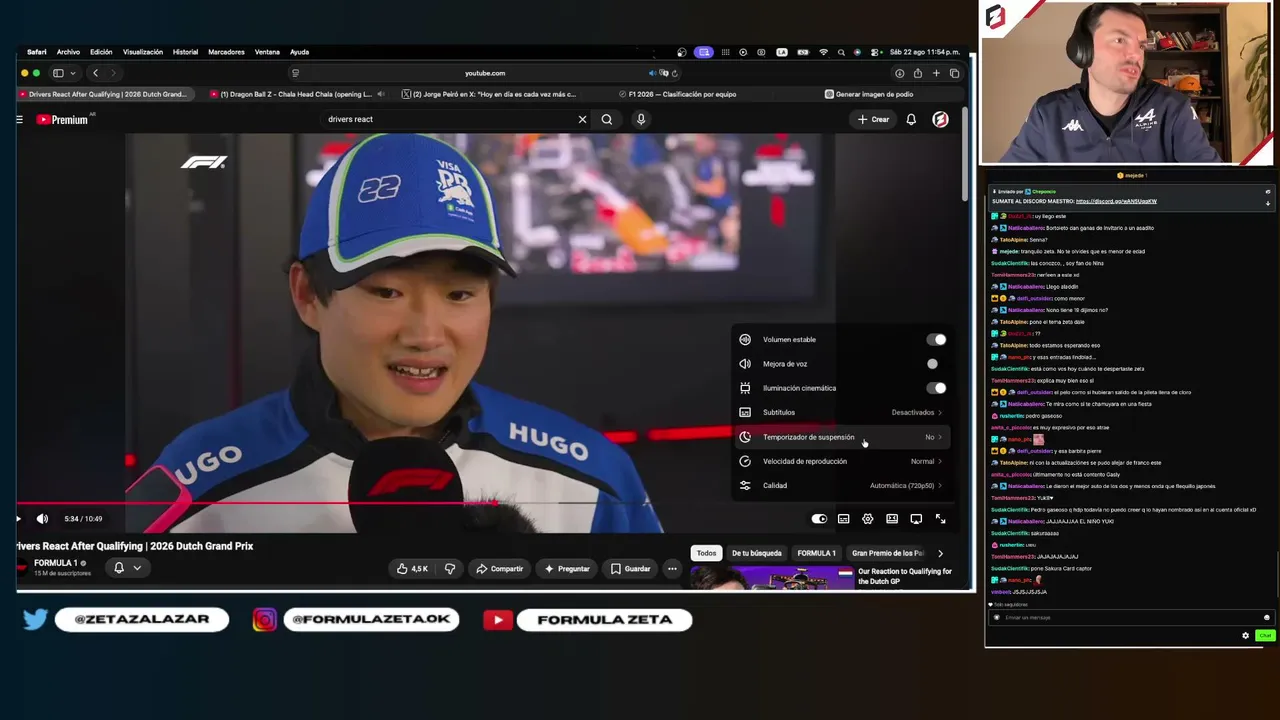Send message with green Chat button
1280x720 pixels.
coord(1265,636)
